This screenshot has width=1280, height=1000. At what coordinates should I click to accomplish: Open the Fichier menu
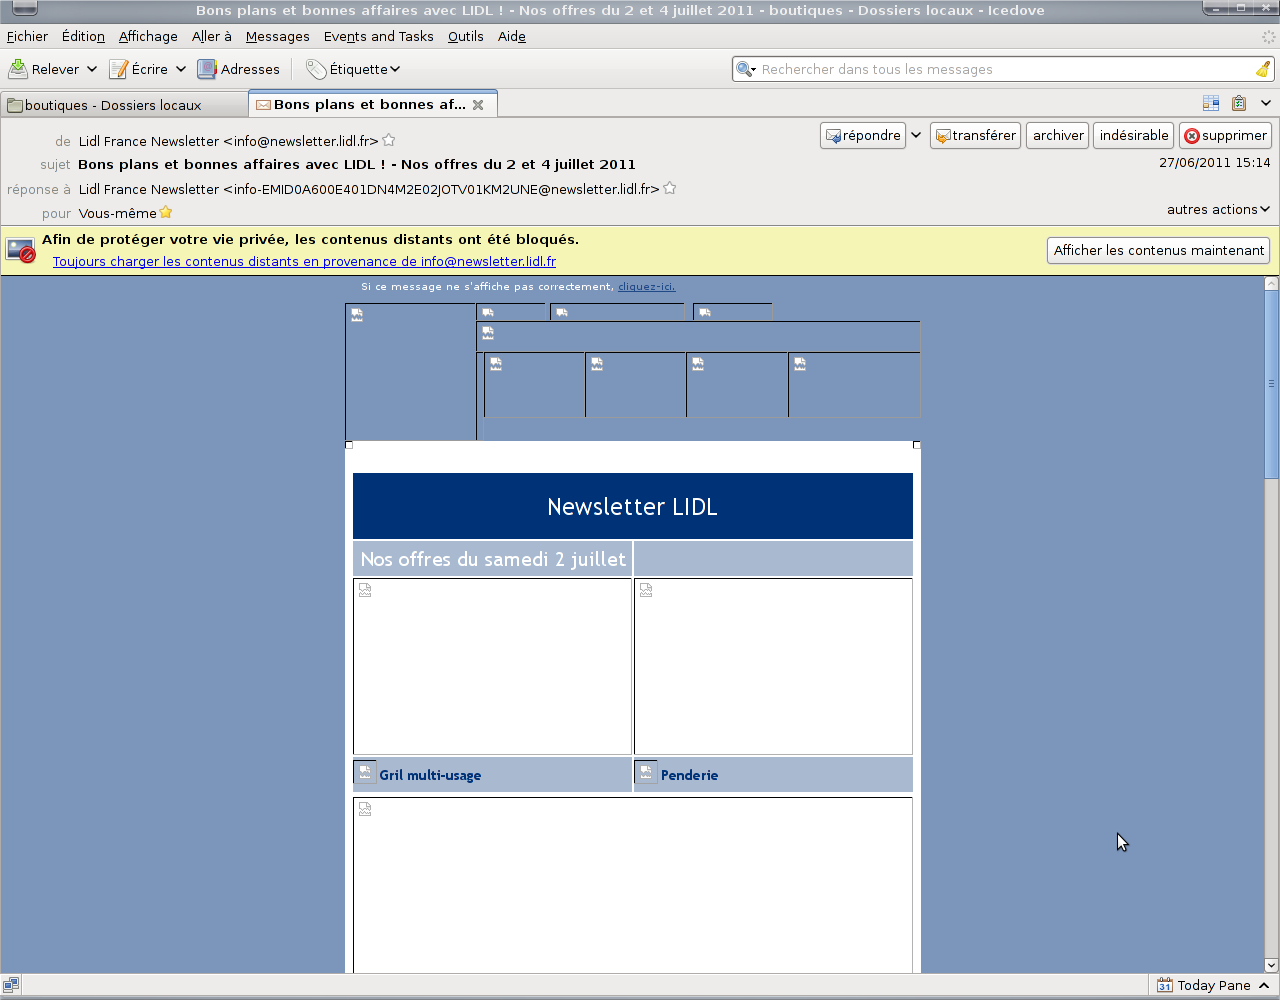click(x=27, y=36)
